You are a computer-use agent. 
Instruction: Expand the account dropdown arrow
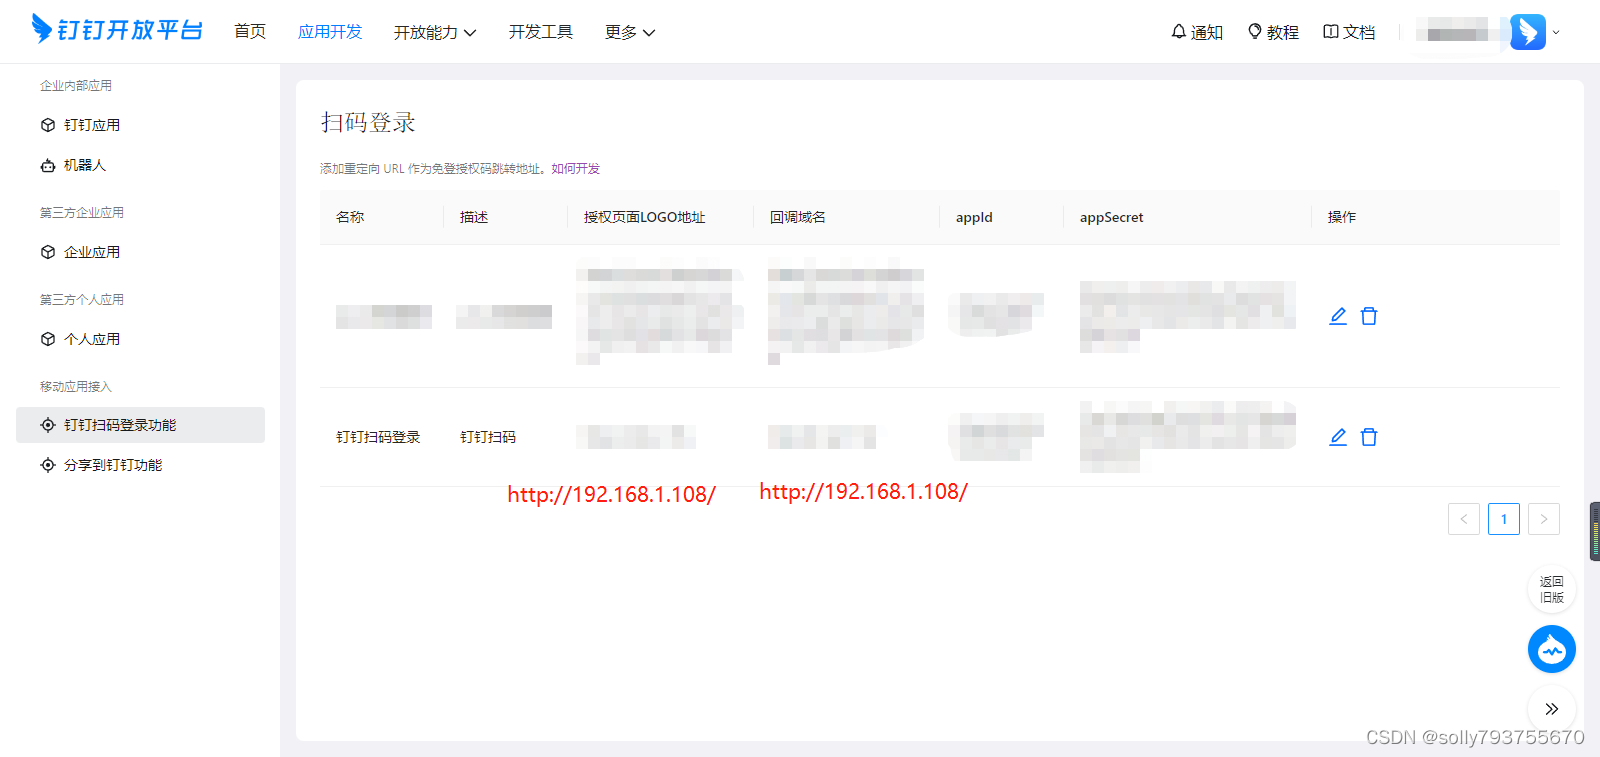1556,33
